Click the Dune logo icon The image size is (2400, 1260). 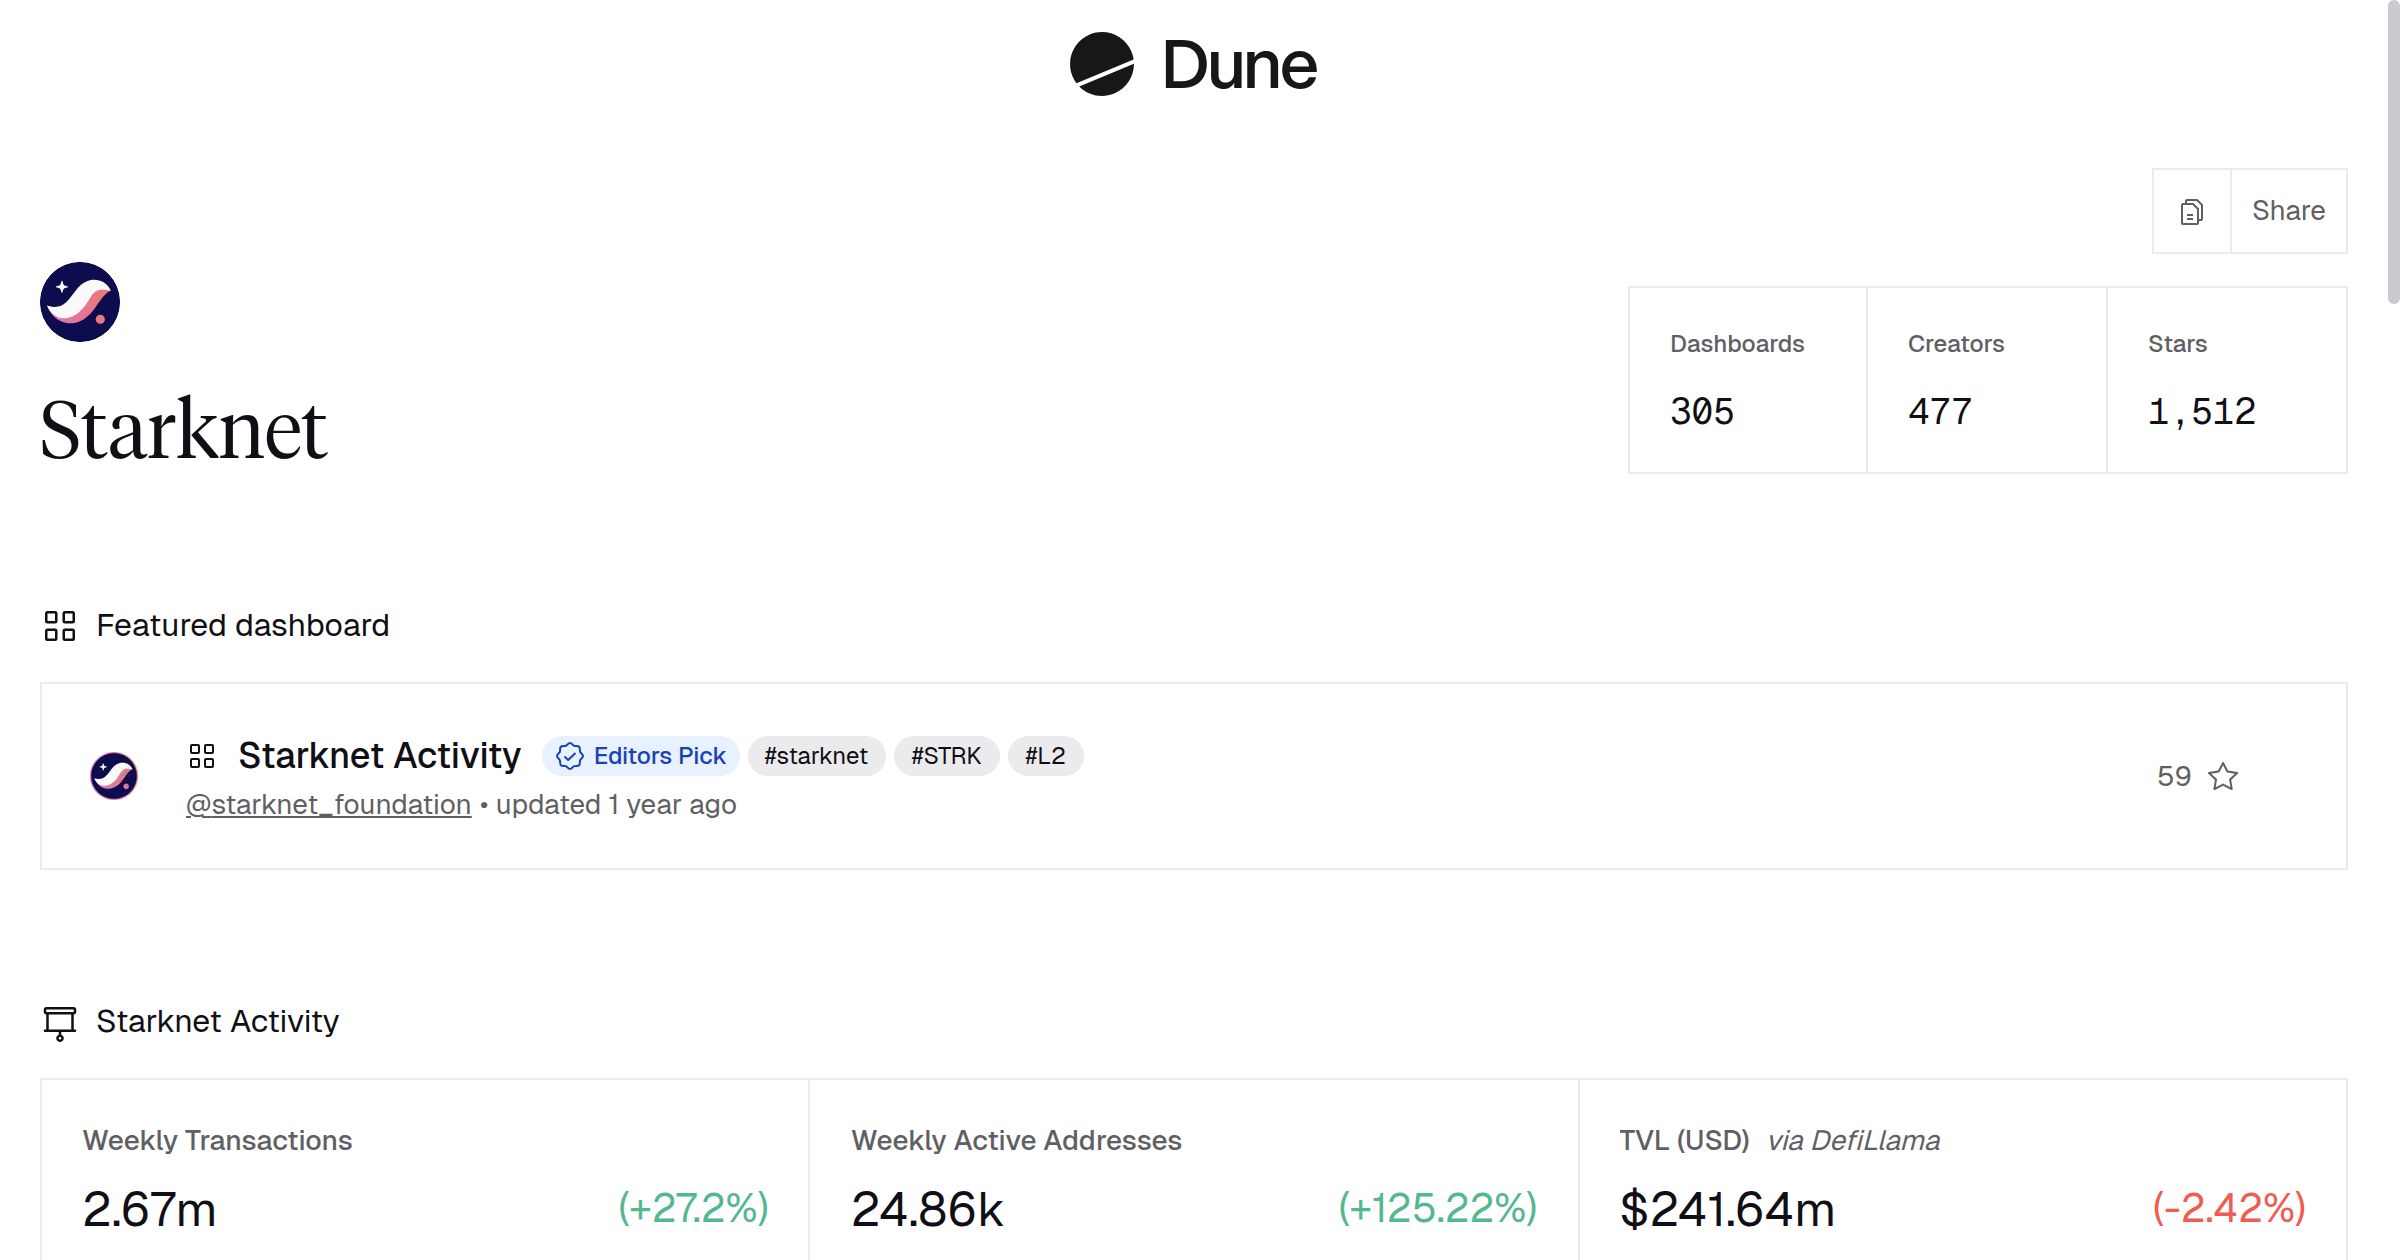click(1101, 65)
